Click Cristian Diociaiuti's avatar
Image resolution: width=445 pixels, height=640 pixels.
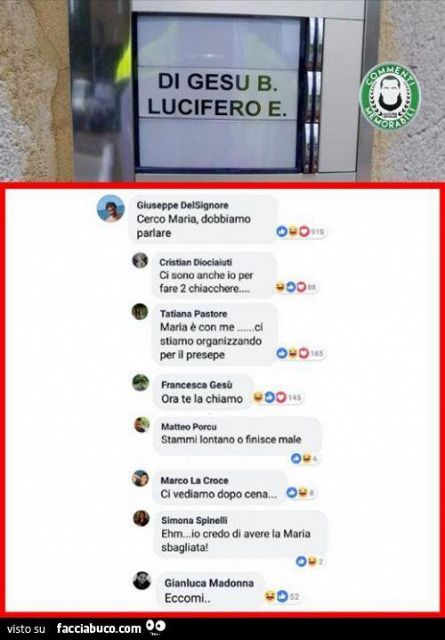click(140, 260)
